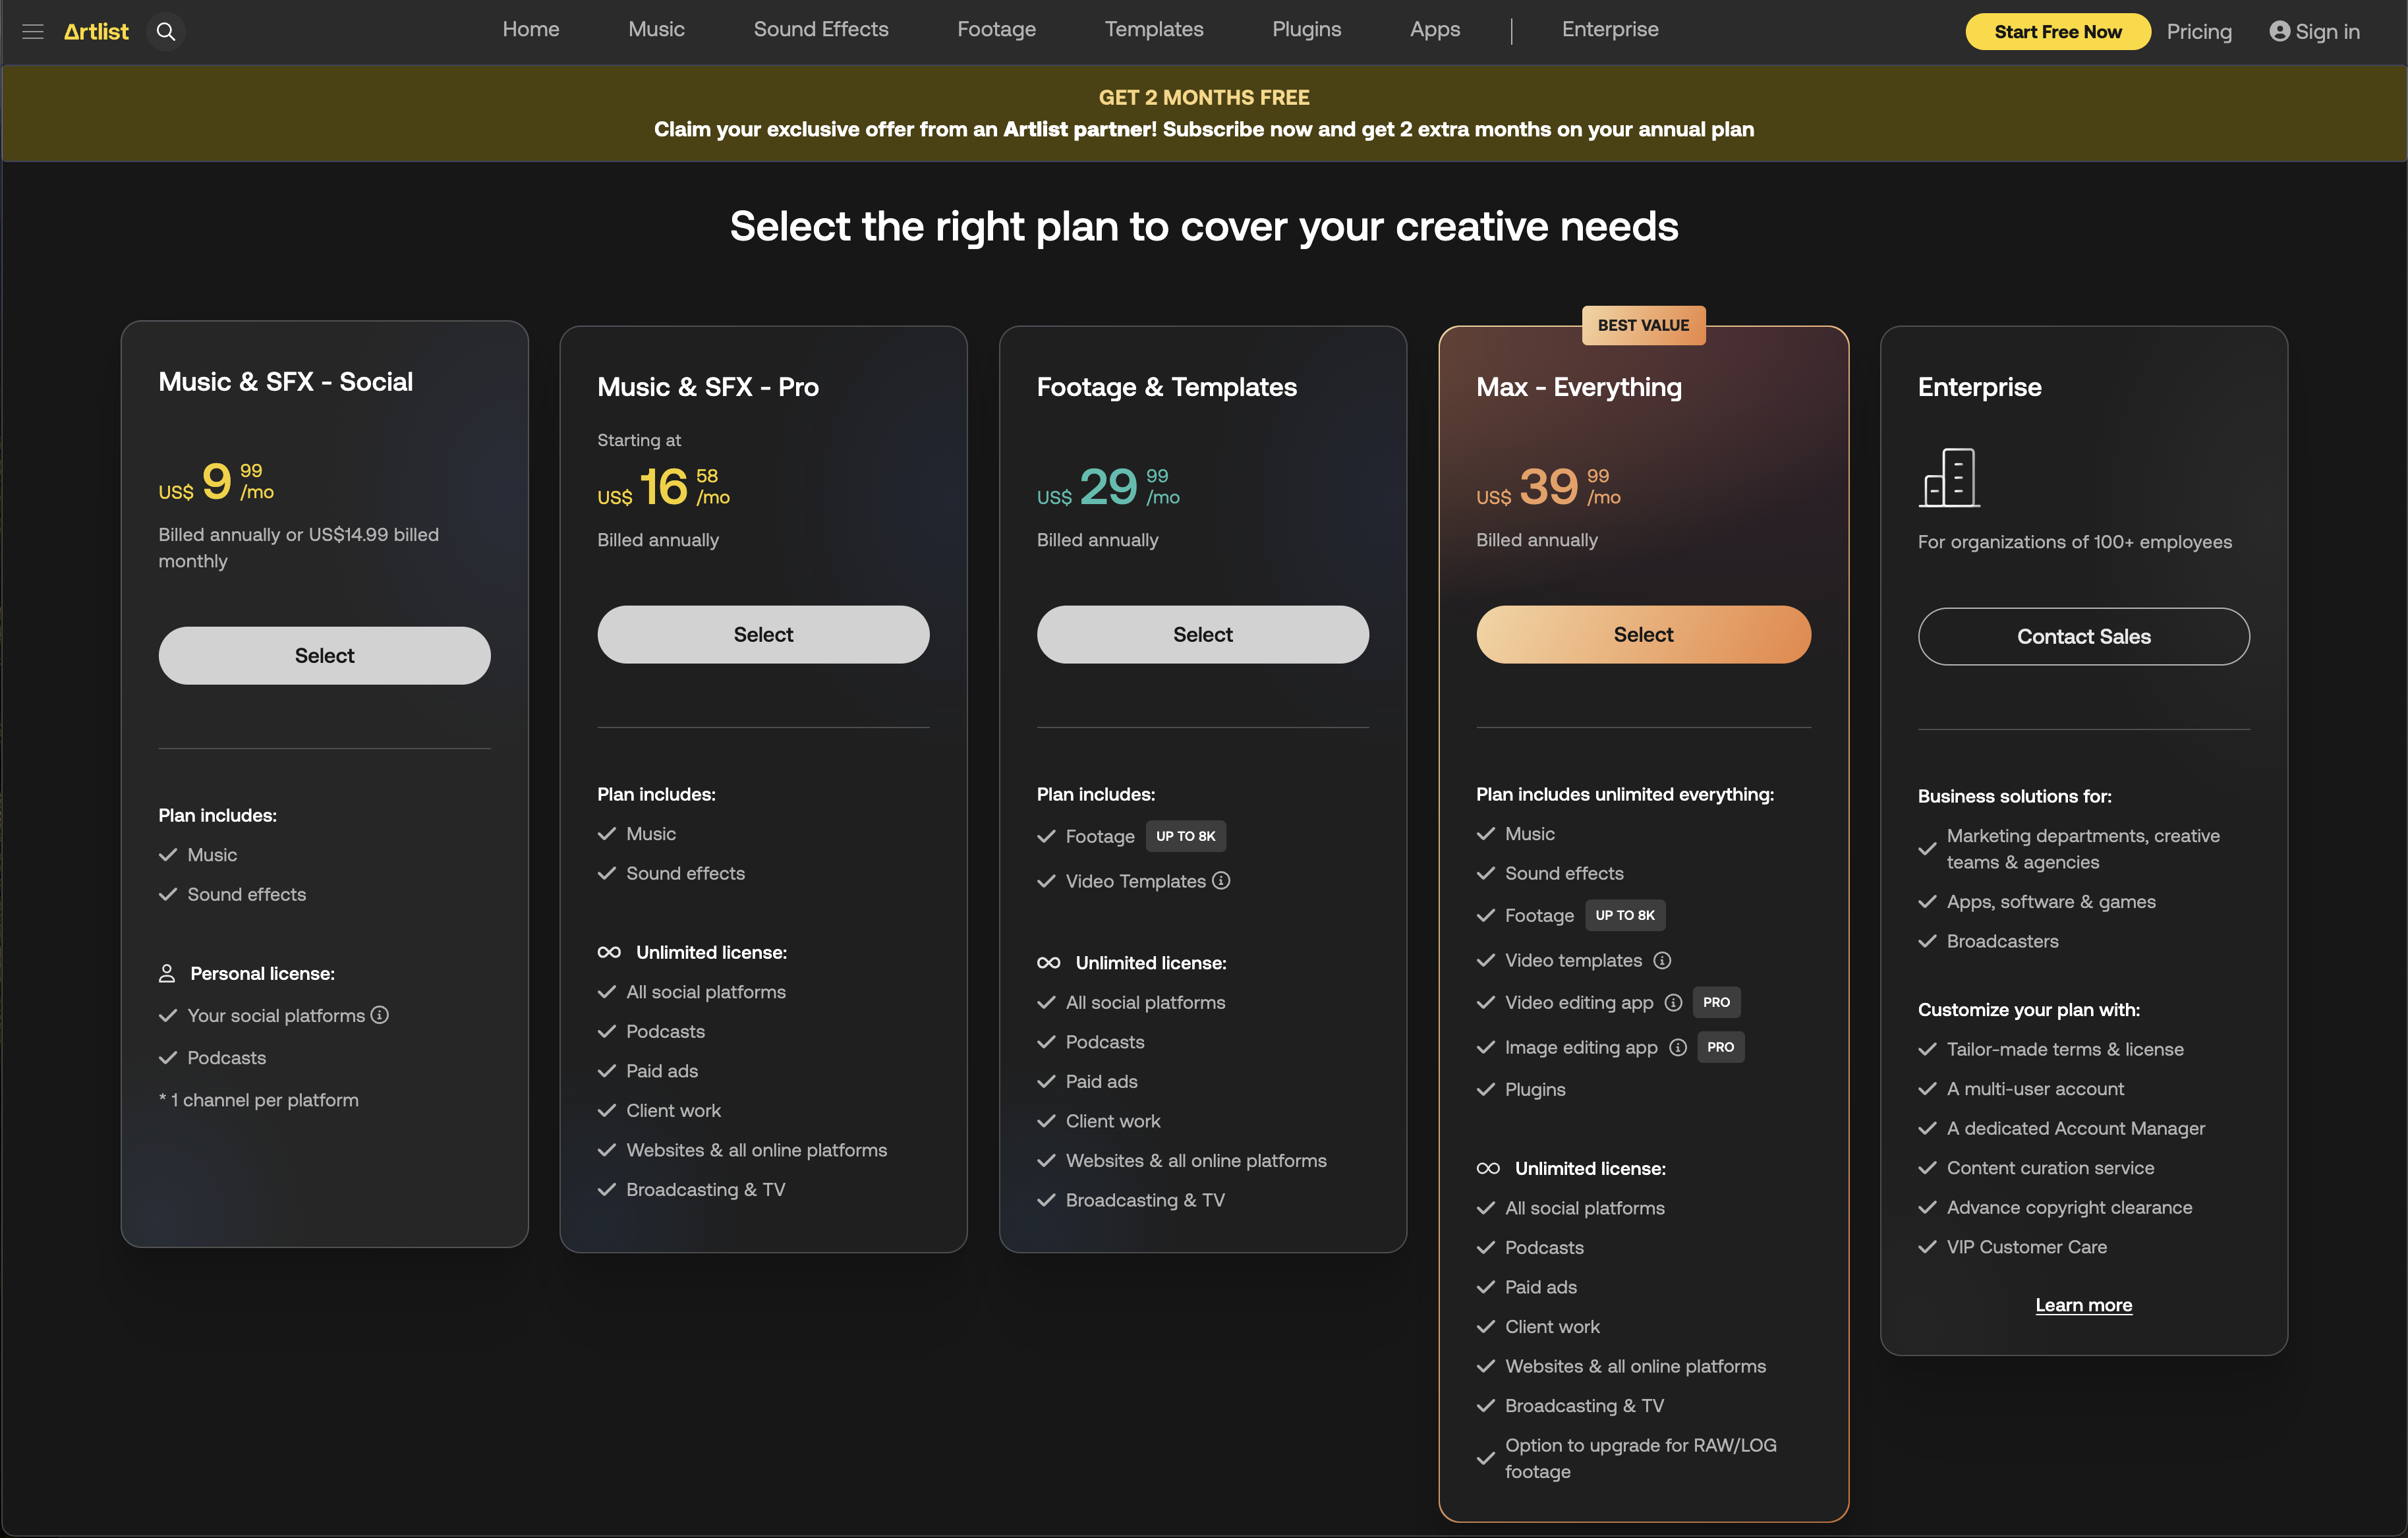Select the Max - Everything plan

pos(1642,634)
